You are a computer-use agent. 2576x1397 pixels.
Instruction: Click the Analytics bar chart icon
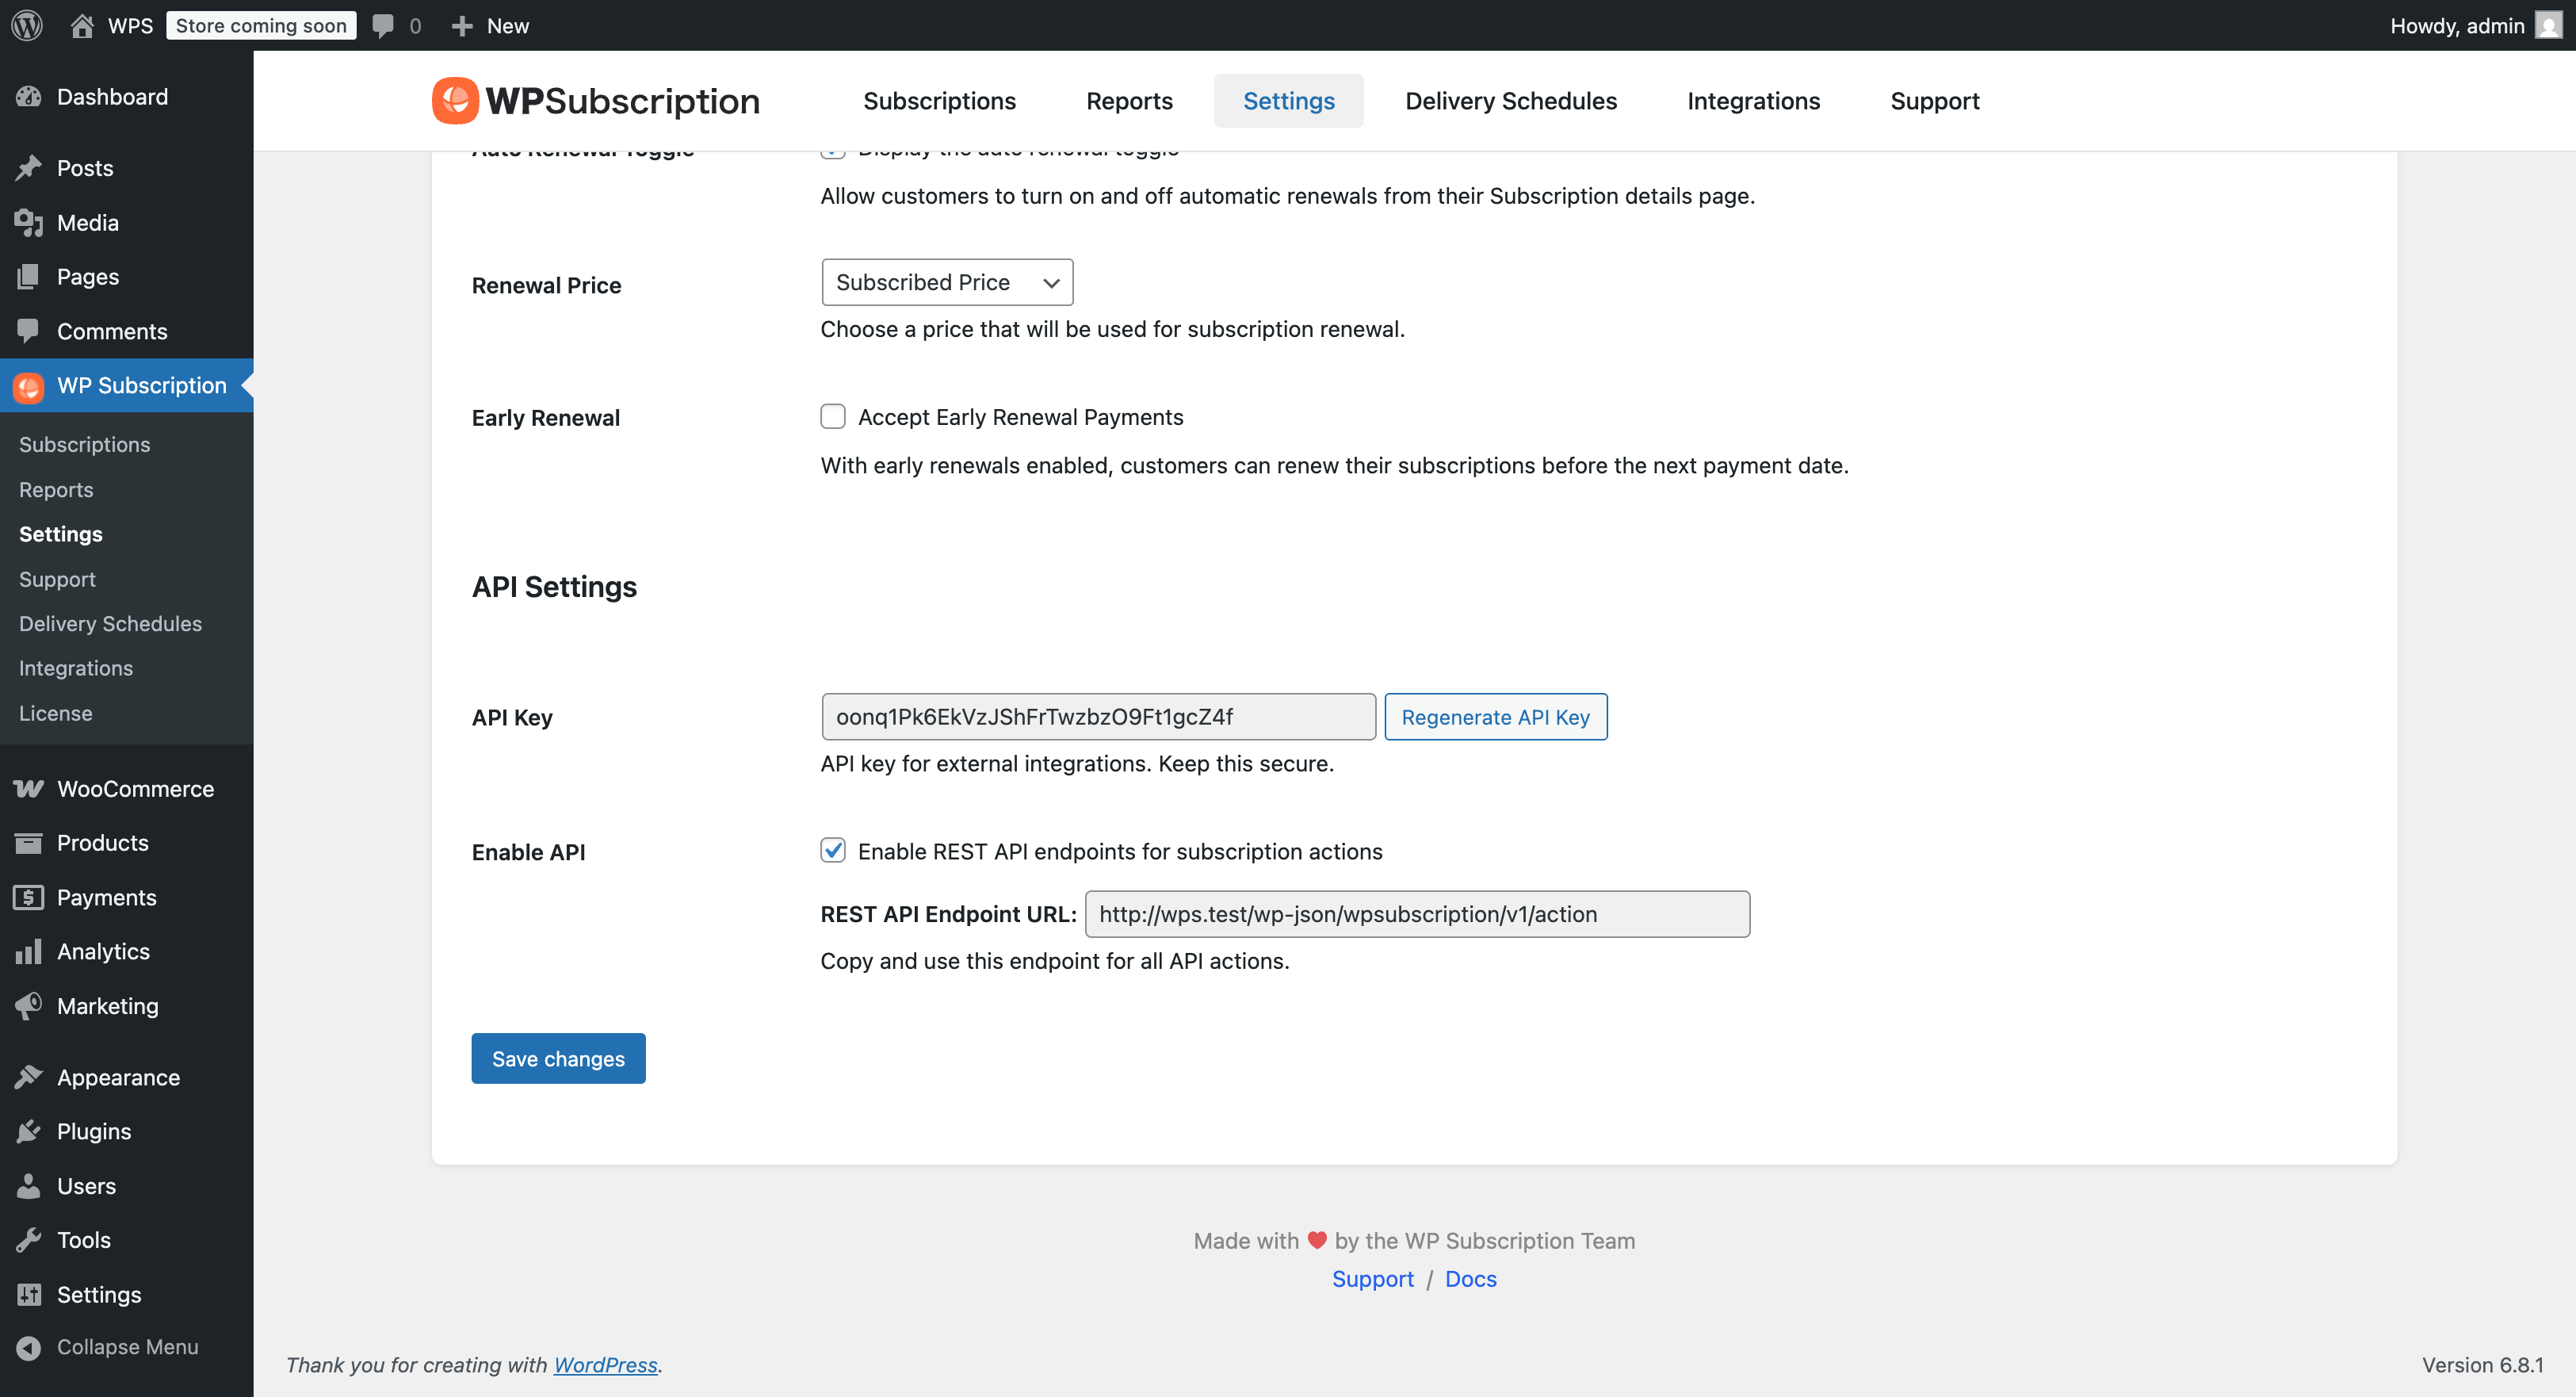click(x=28, y=951)
